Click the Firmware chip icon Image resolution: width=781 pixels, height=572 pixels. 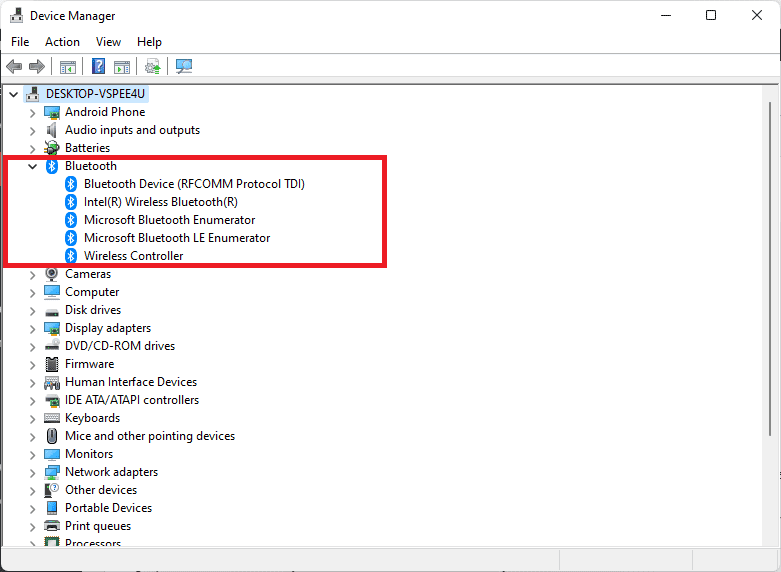pos(52,364)
